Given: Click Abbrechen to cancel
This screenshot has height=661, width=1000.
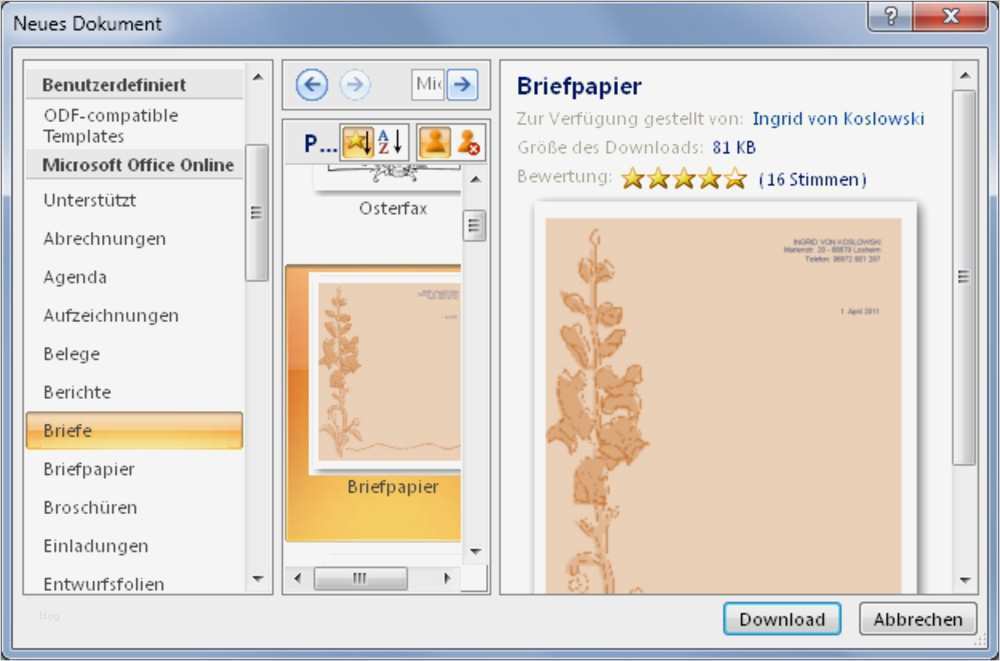Looking at the screenshot, I should tap(917, 619).
